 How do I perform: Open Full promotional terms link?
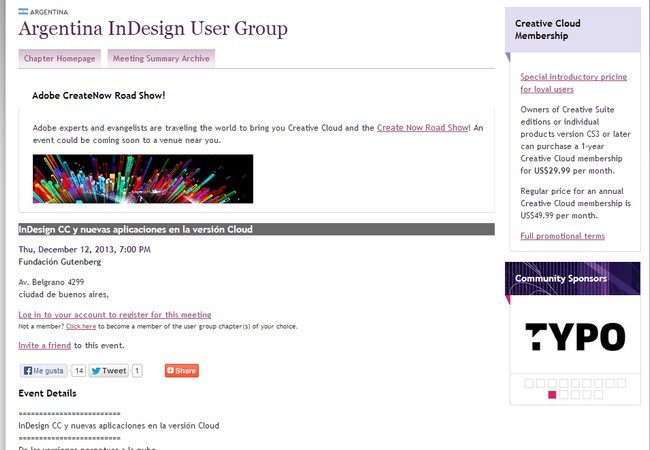[x=563, y=236]
